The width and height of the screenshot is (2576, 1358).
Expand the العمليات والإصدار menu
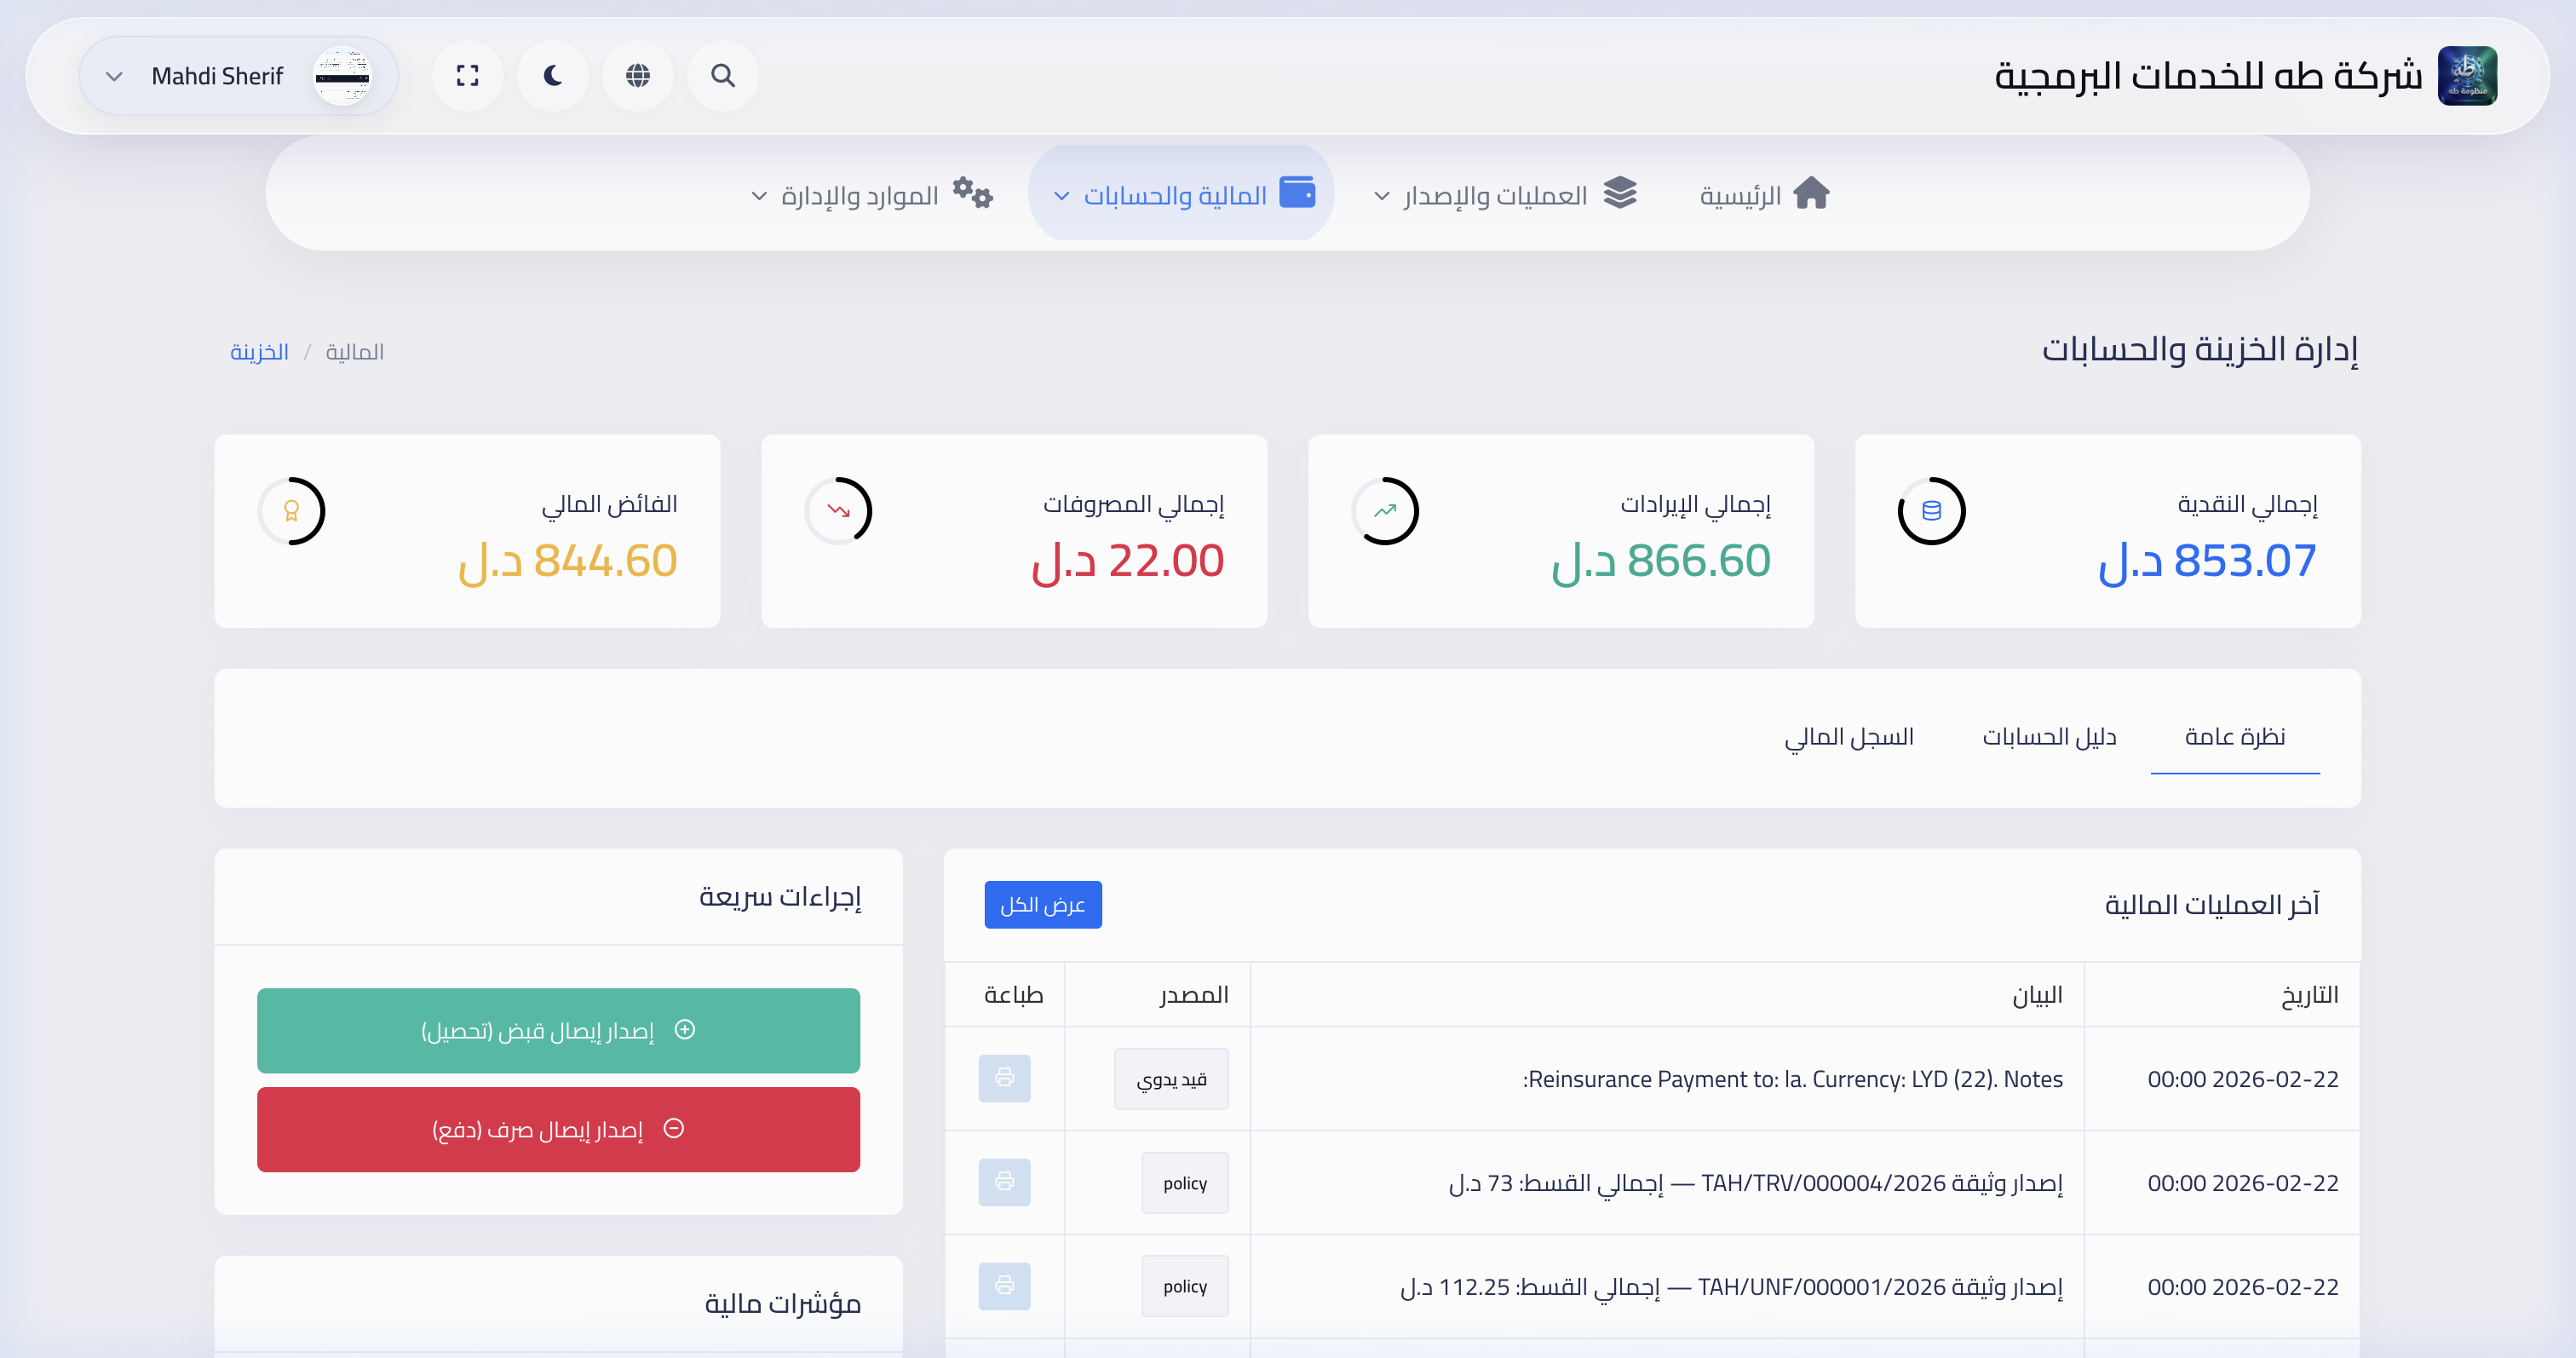(1500, 194)
